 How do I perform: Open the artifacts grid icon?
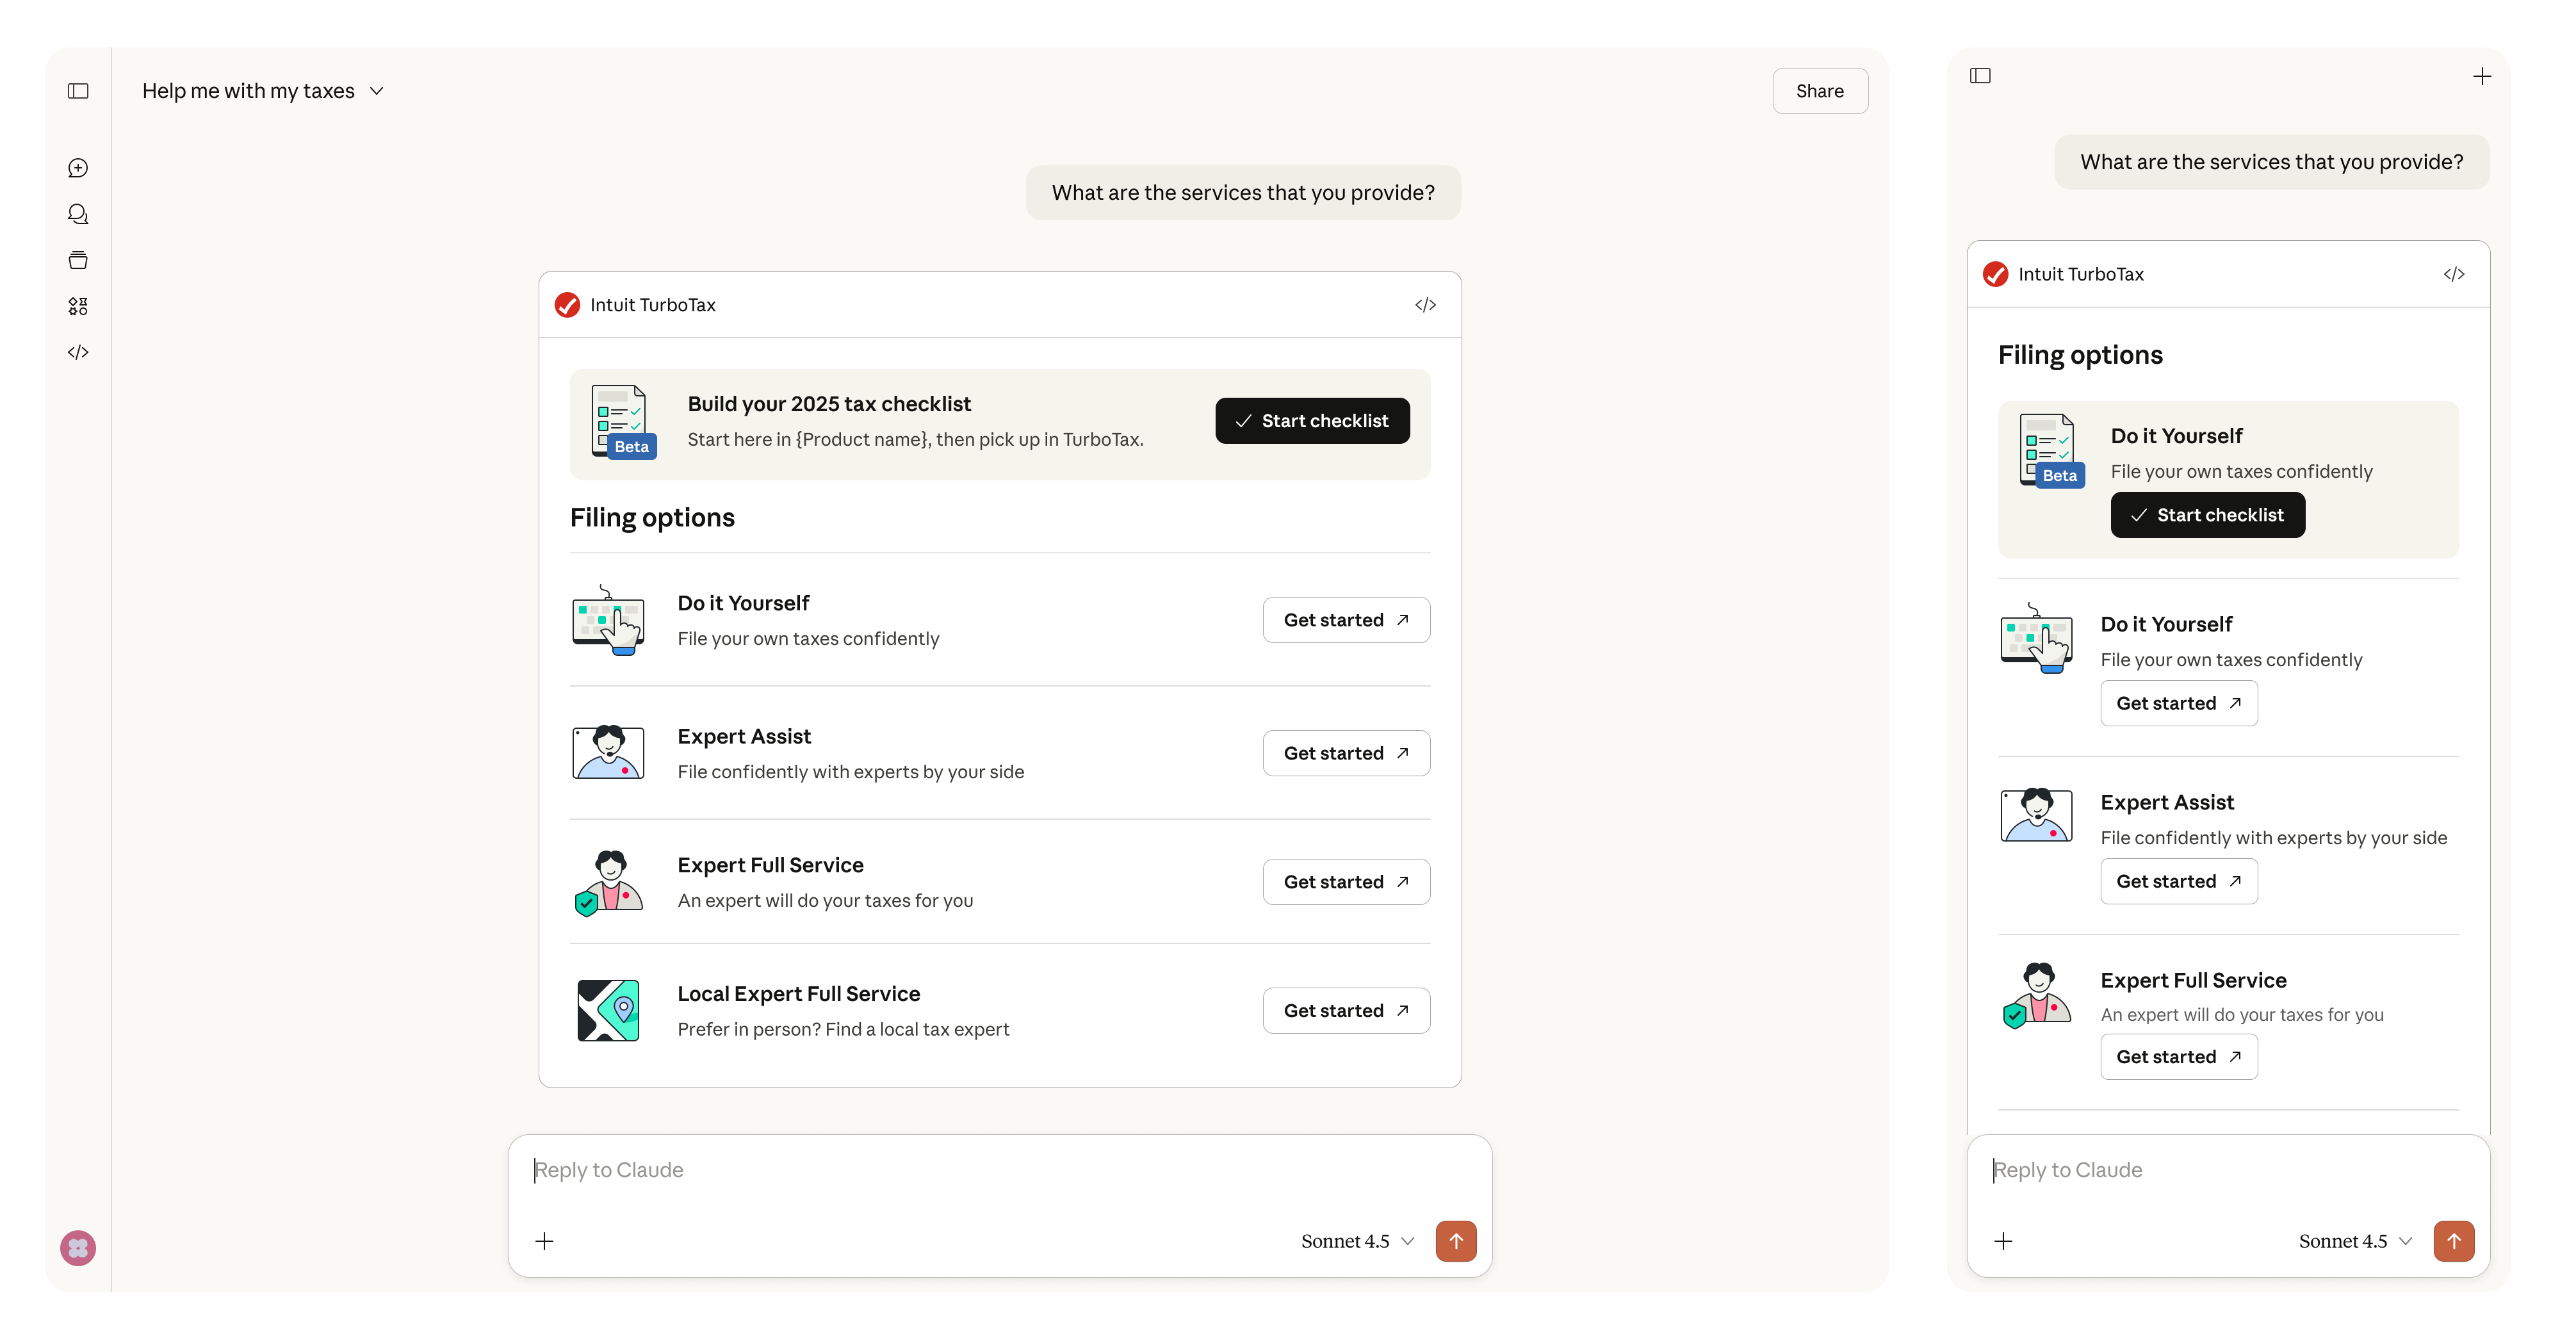click(x=78, y=306)
